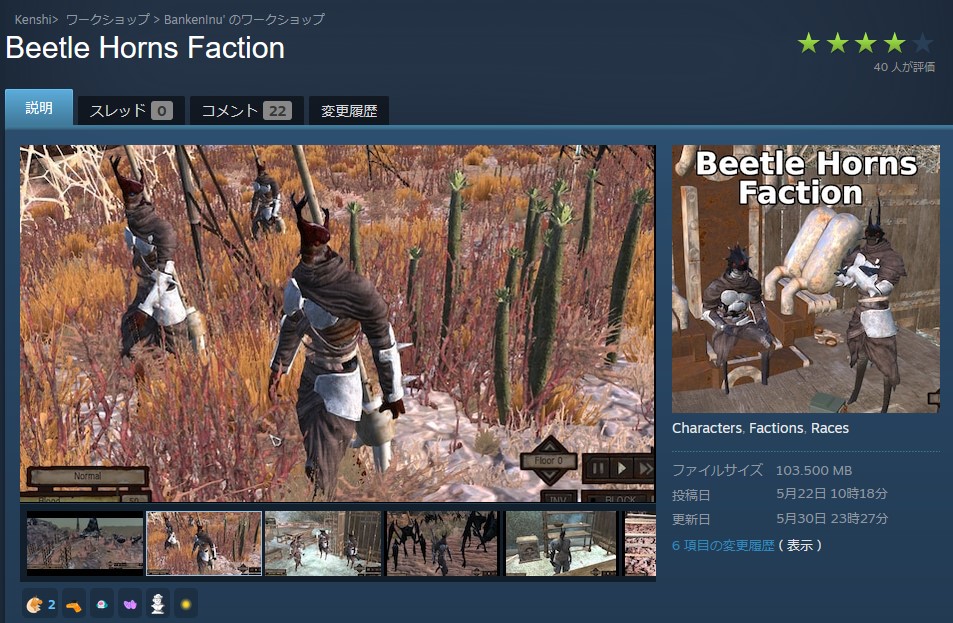Click the first green rating star
Image resolution: width=953 pixels, height=623 pixels.
point(809,43)
